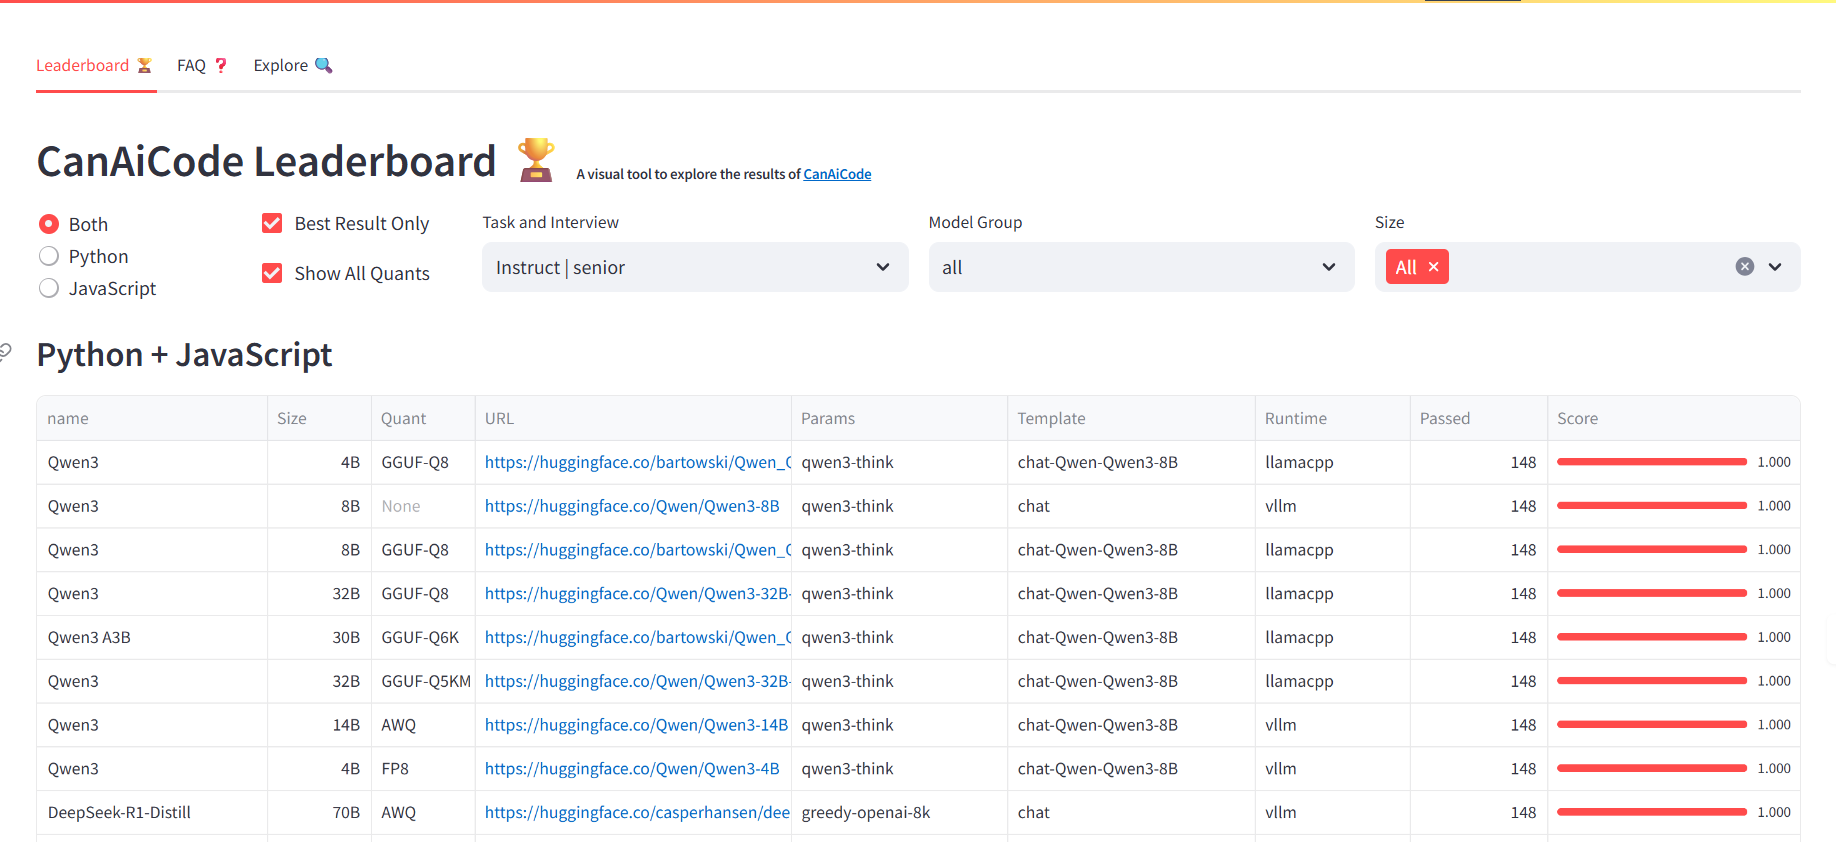Click the score bar in FP8 row
Screen dimensions: 1836x842
(1652, 769)
